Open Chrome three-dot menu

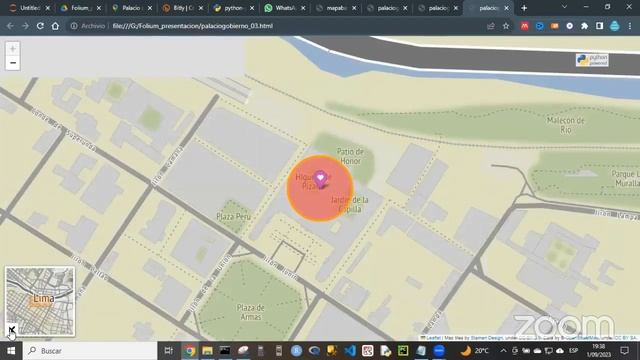click(x=630, y=26)
